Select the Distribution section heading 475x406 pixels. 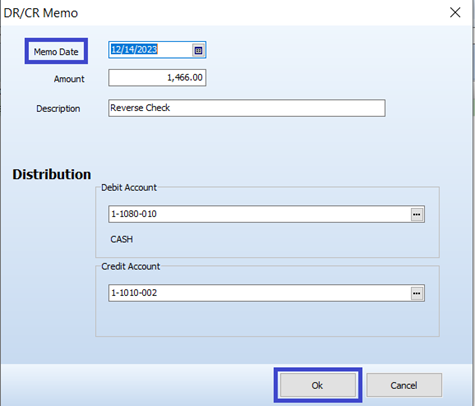click(x=52, y=174)
